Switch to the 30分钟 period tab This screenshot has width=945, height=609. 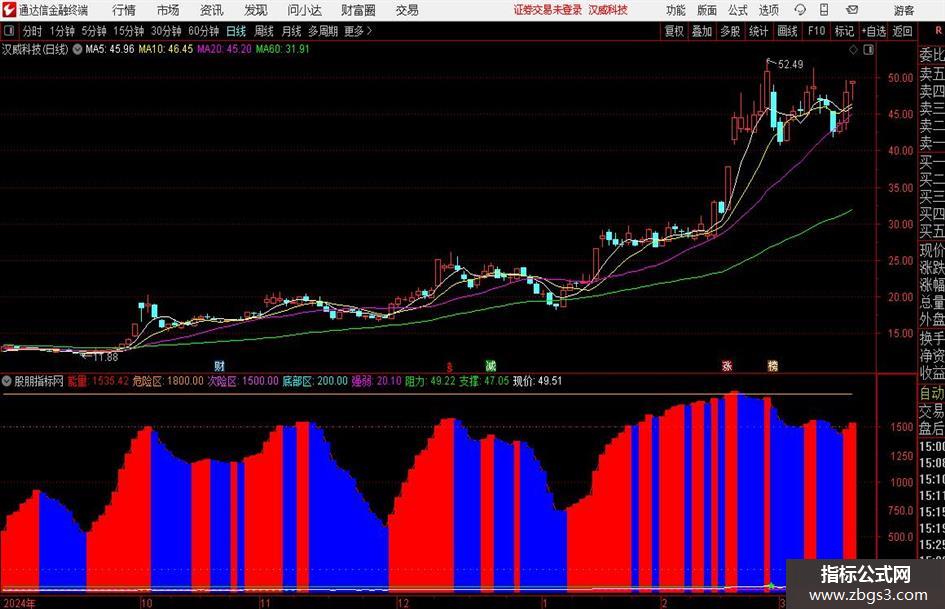[x=166, y=31]
